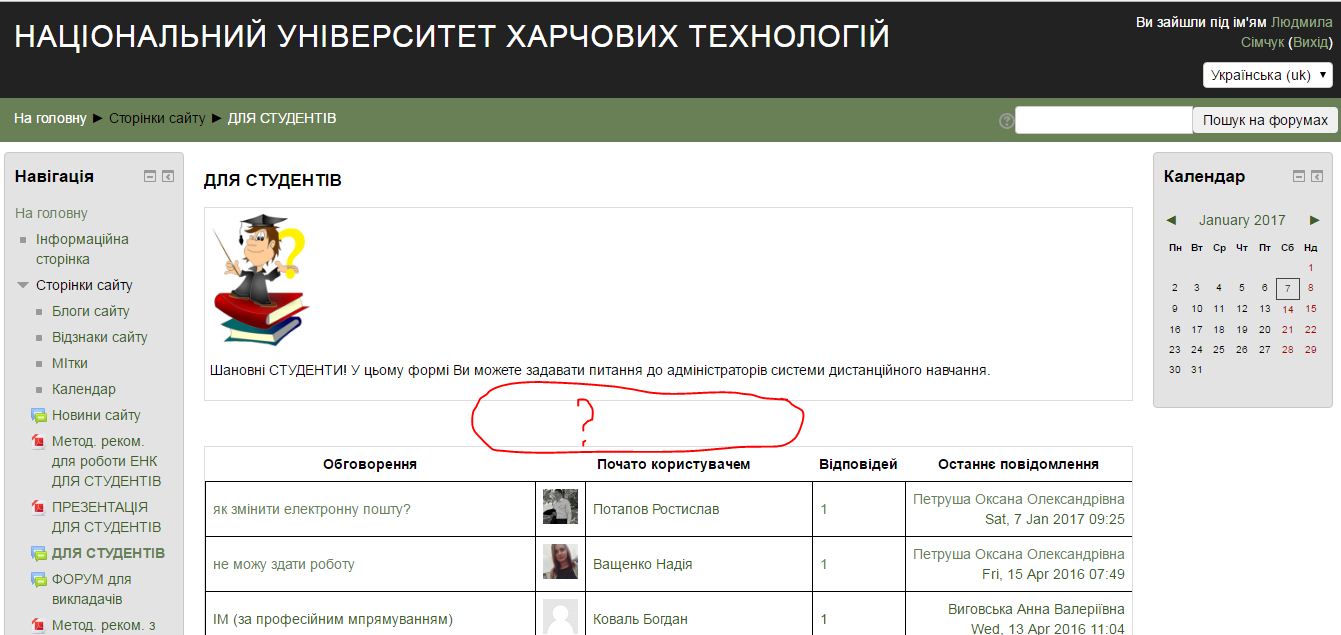
Task: Click the forum search text field
Action: 1103,120
